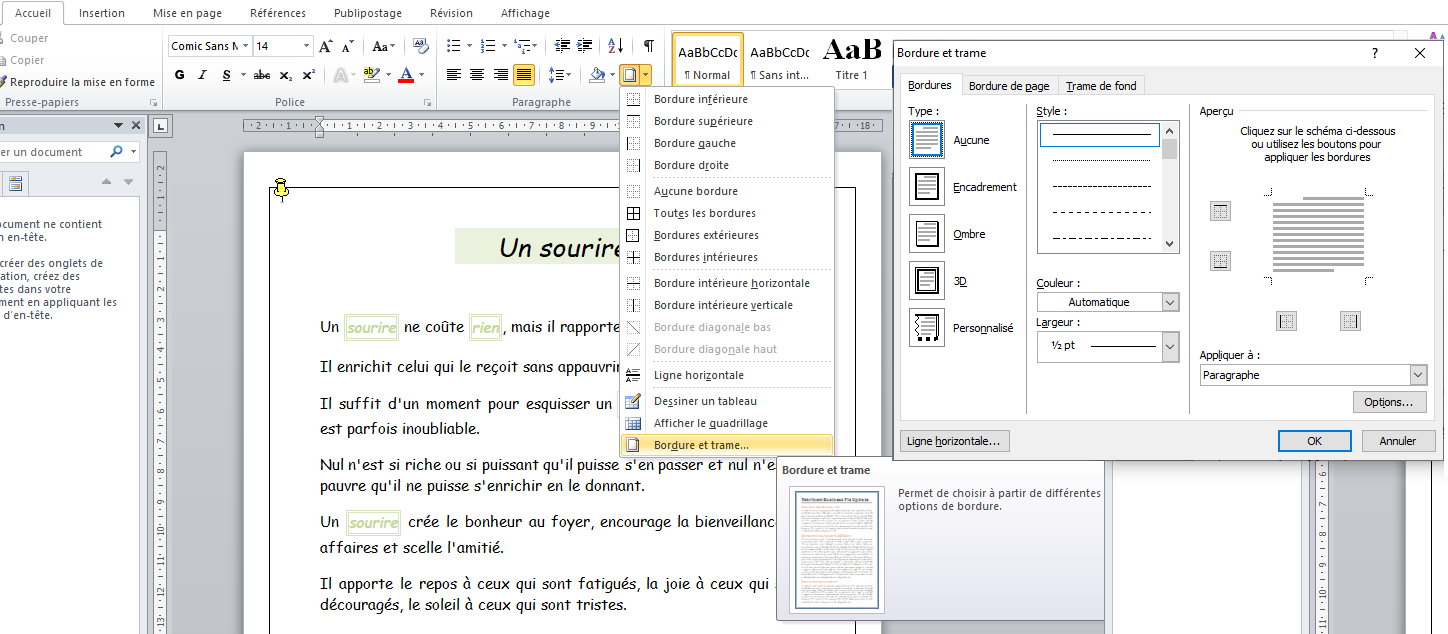This screenshot has width=1448, height=634.
Task: Click the sort A-Z icon in the ribbon
Action: point(616,46)
